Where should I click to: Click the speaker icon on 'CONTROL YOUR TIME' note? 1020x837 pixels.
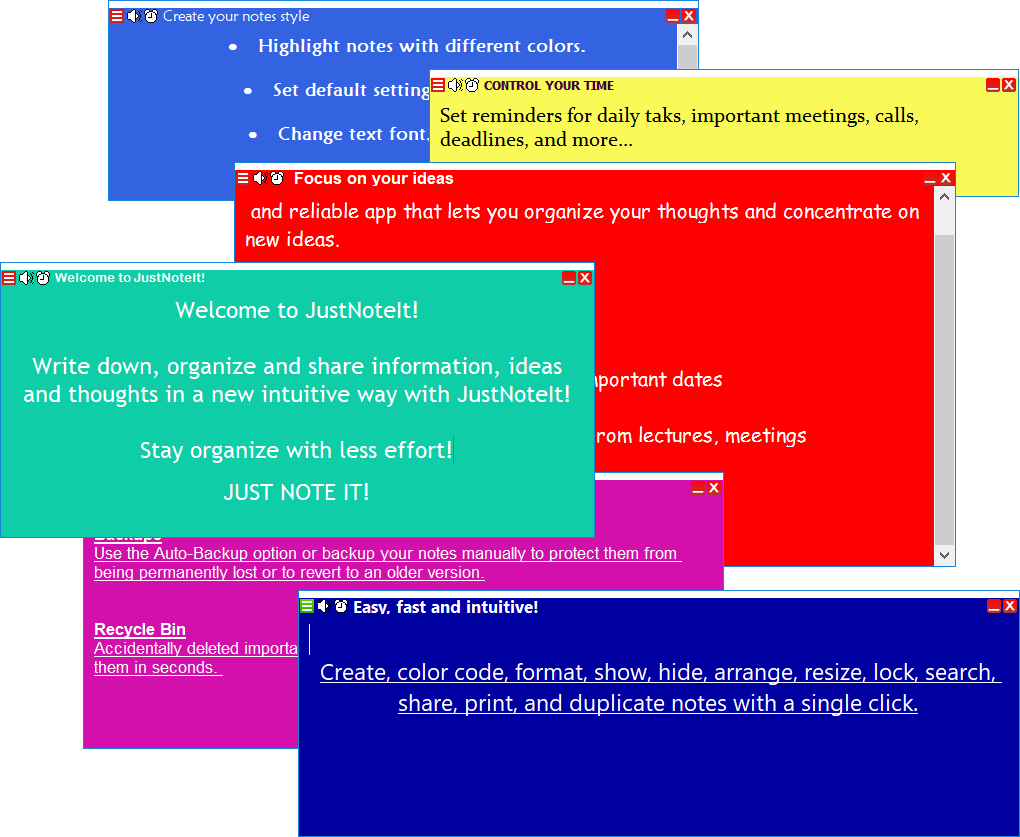tap(456, 85)
